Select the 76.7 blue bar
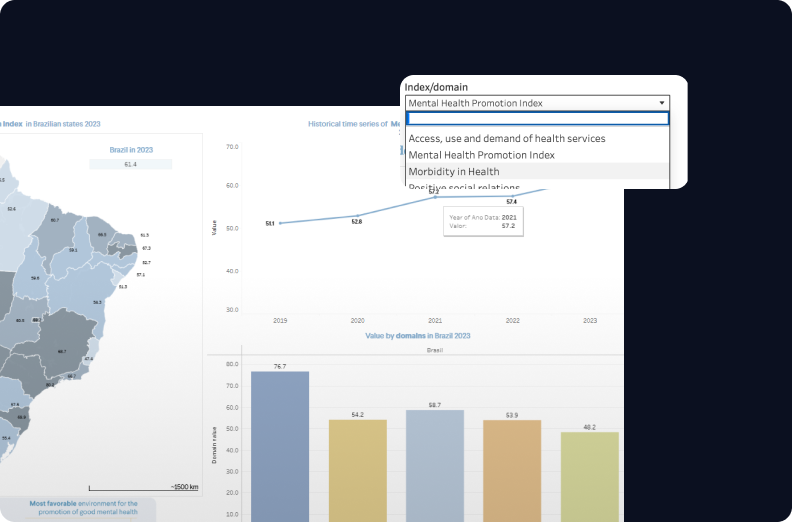Screen dimensions: 792x522 [x=280, y=445]
